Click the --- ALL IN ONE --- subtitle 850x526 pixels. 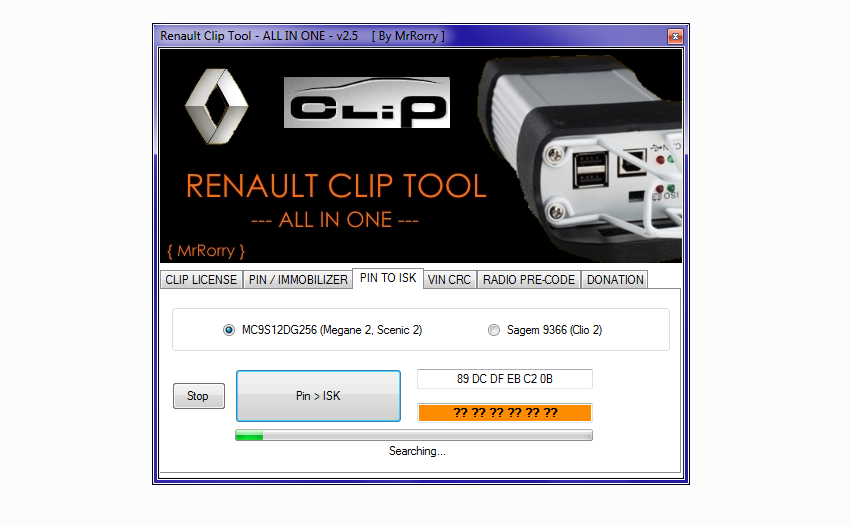pos(335,220)
